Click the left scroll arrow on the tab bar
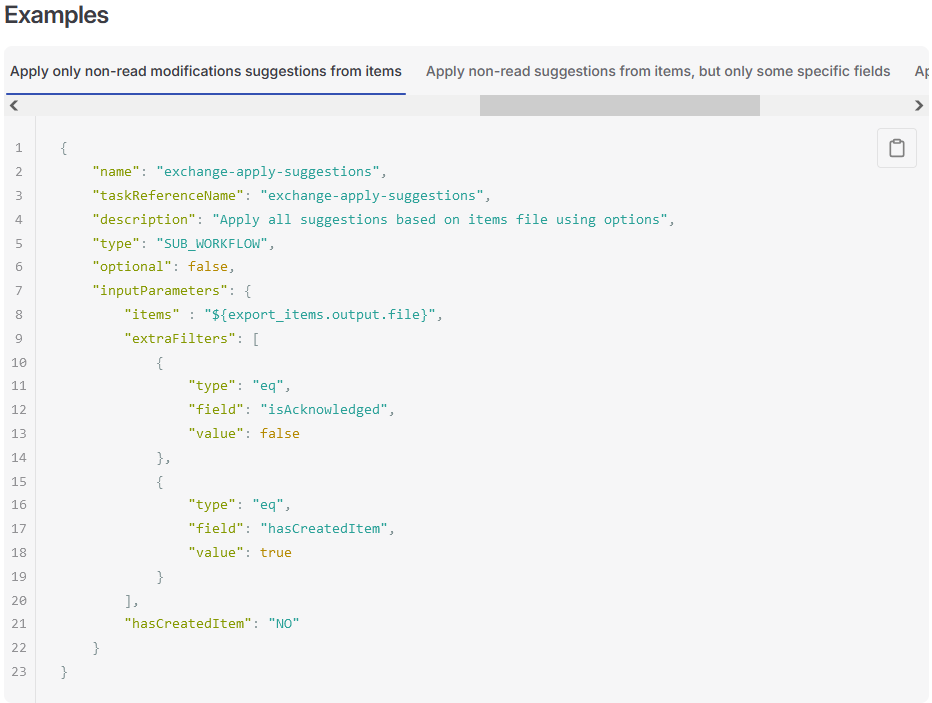 [13, 104]
